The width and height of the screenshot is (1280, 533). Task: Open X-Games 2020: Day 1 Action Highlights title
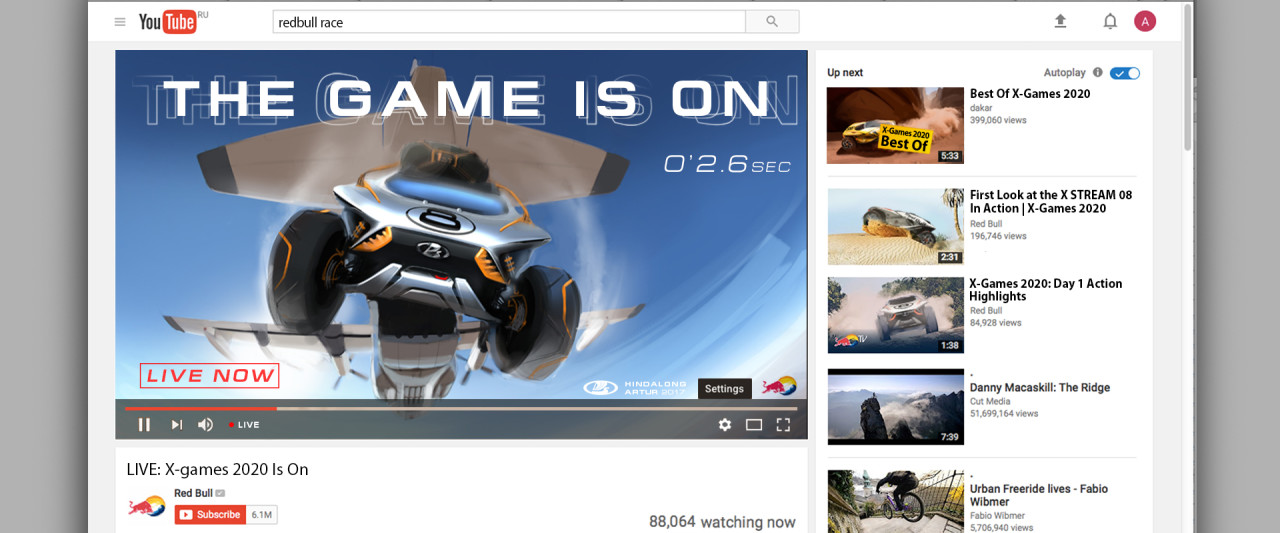pyautogui.click(x=1046, y=290)
